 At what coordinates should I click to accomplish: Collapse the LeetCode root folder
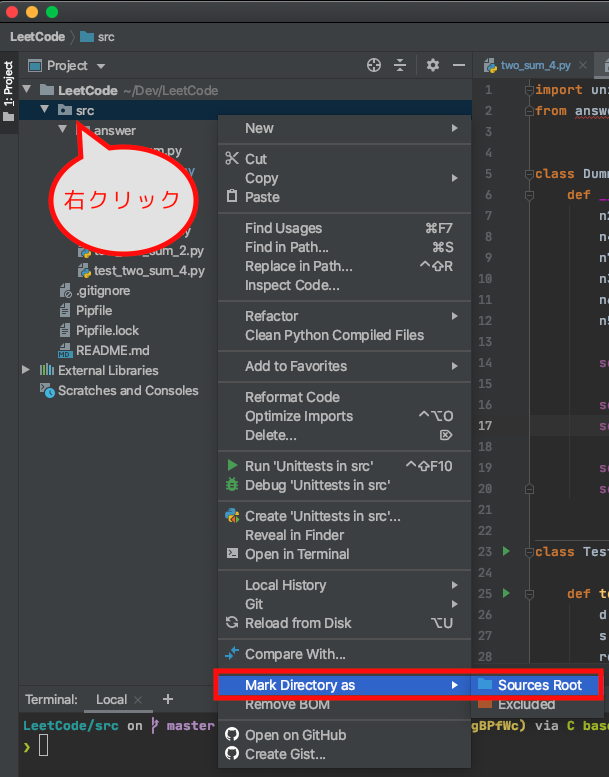tap(27, 90)
